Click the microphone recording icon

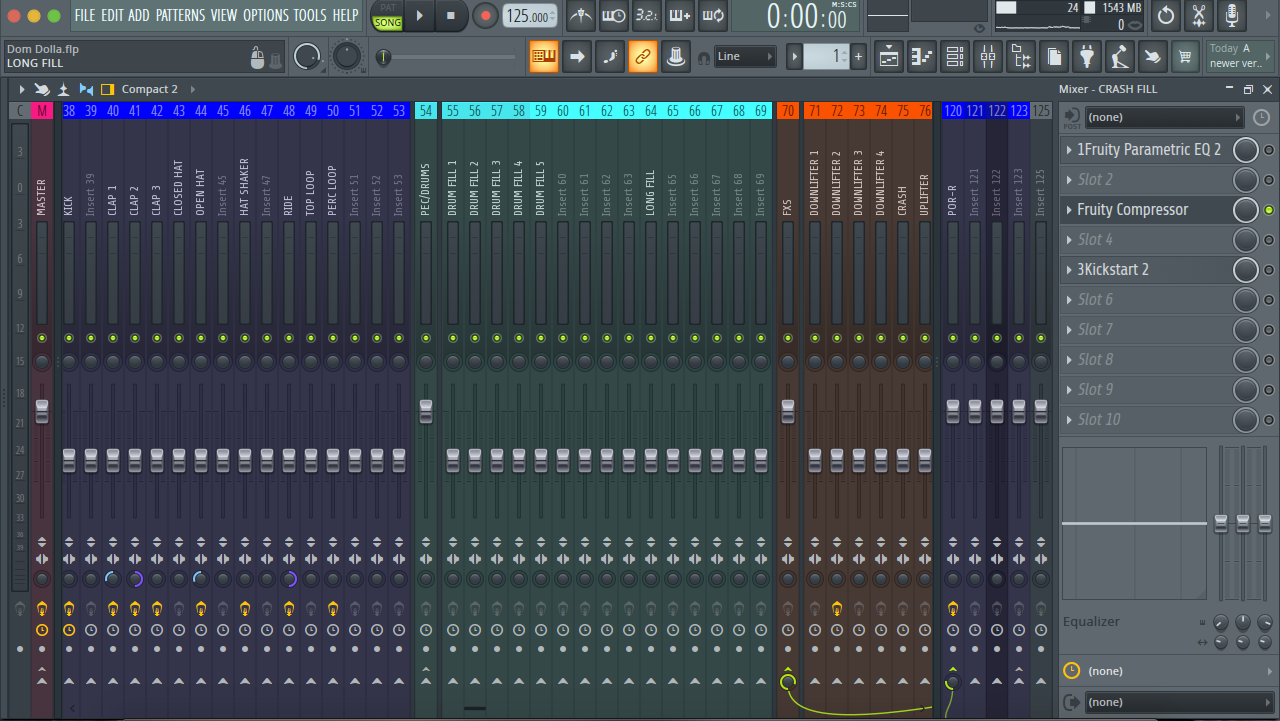pos(1232,16)
